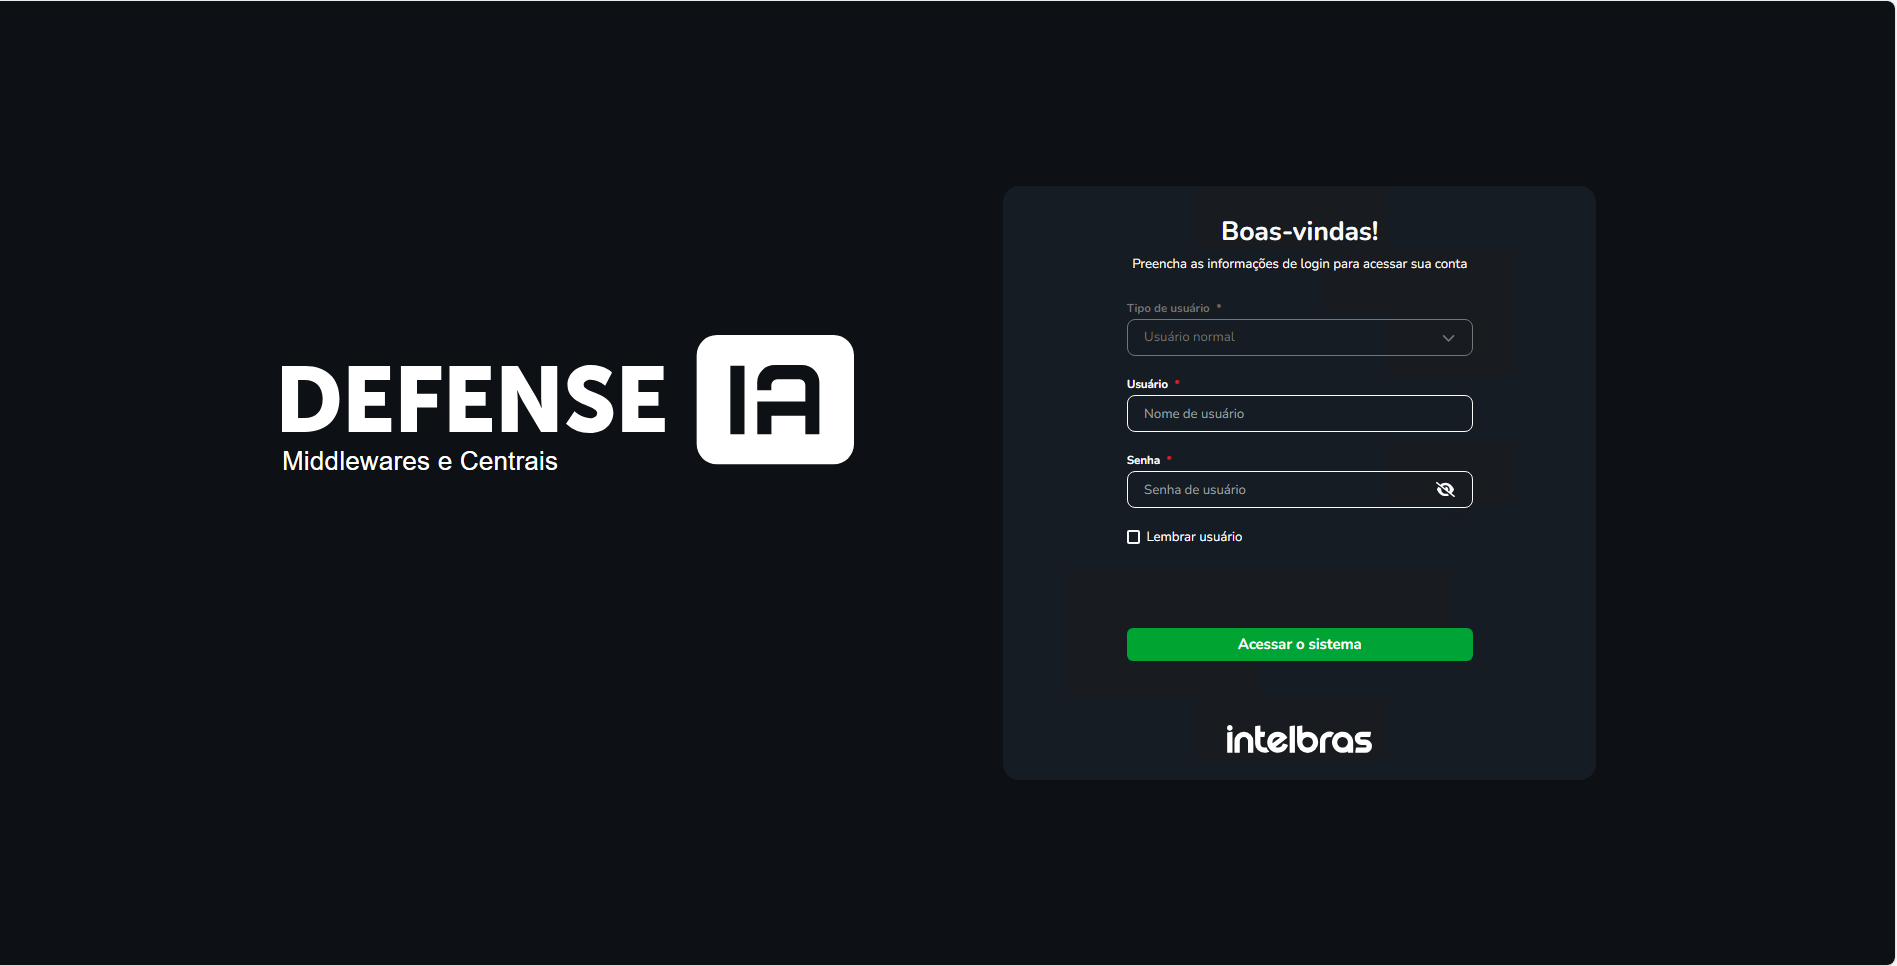This screenshot has height=966, width=1897.
Task: Click the DEFENSE wordmark text
Action: click(x=473, y=399)
